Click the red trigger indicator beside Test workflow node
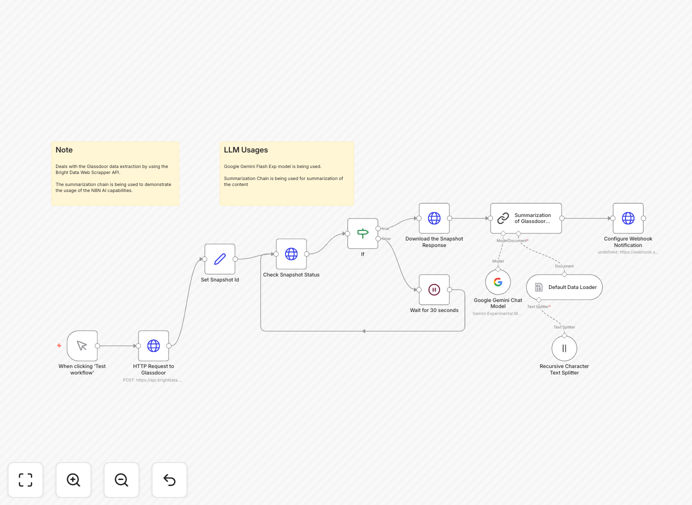The width and height of the screenshot is (692, 505). click(59, 346)
